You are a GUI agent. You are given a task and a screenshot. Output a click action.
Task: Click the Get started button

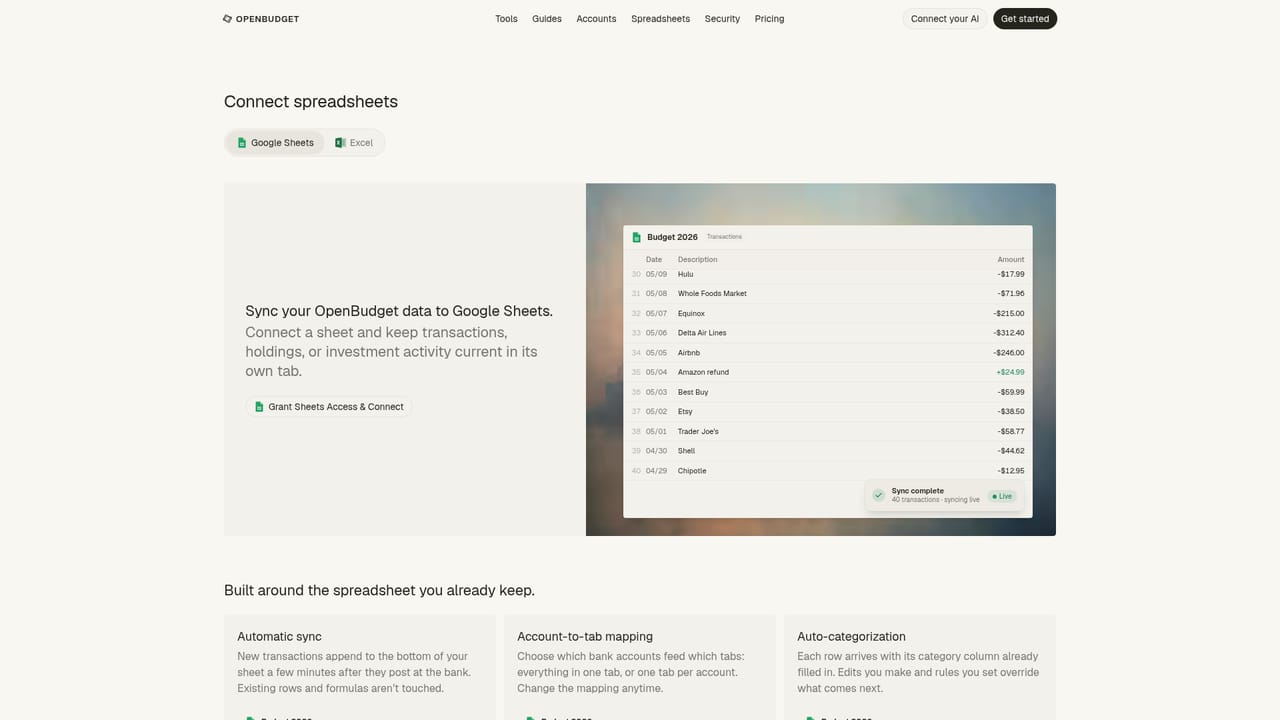(1025, 19)
